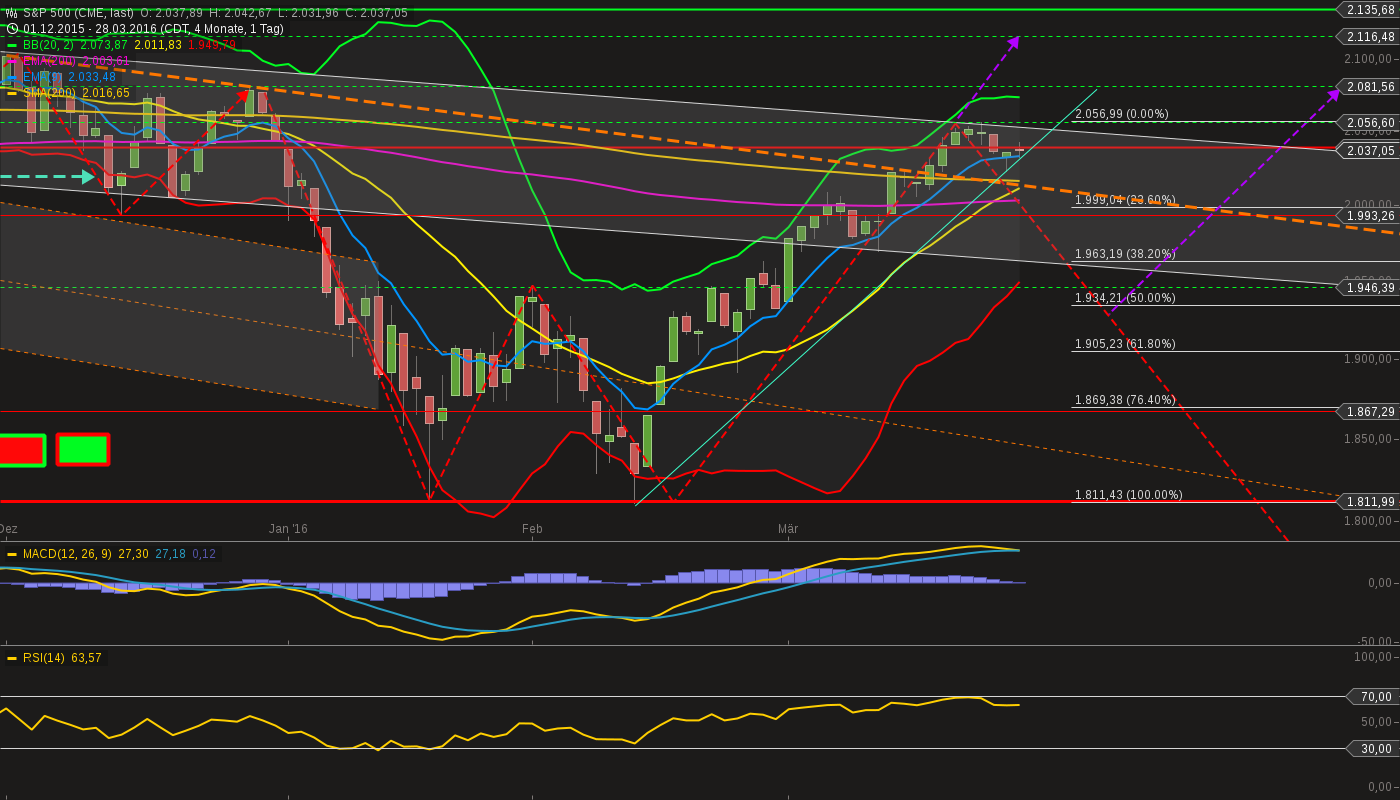Click the 1.946,39 price tag on the axis
Viewport: 1400px width, 800px height.
tap(1368, 288)
